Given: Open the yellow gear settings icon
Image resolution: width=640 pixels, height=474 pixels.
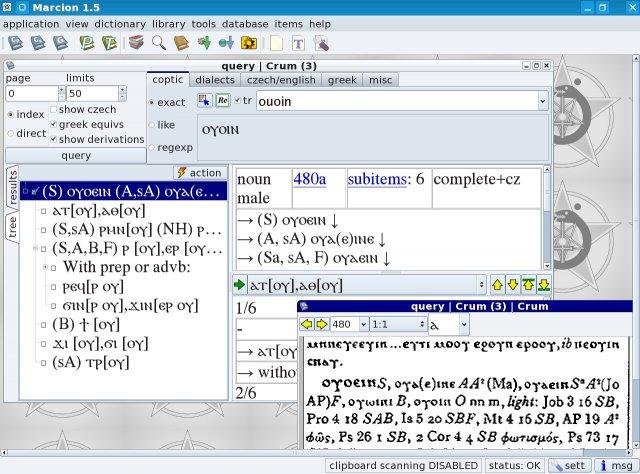Looking at the screenshot, I should tap(249, 43).
